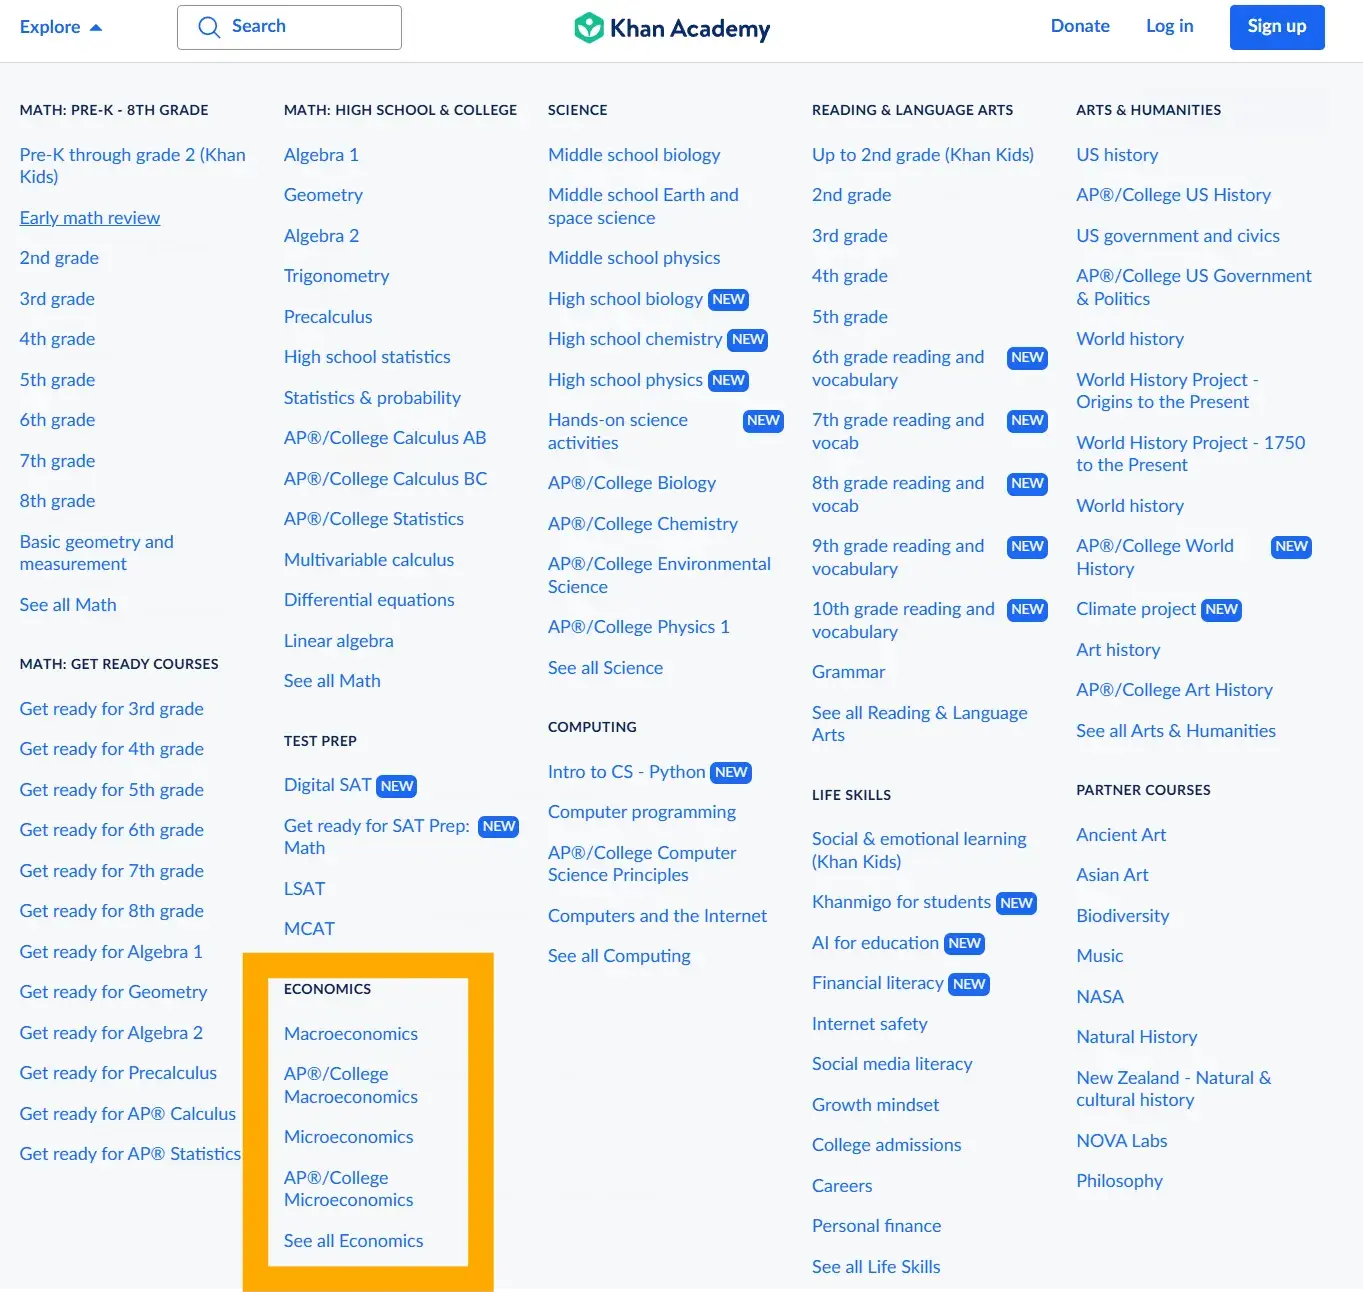Open College admissions
The width and height of the screenshot is (1363, 1293).
pos(886,1145)
